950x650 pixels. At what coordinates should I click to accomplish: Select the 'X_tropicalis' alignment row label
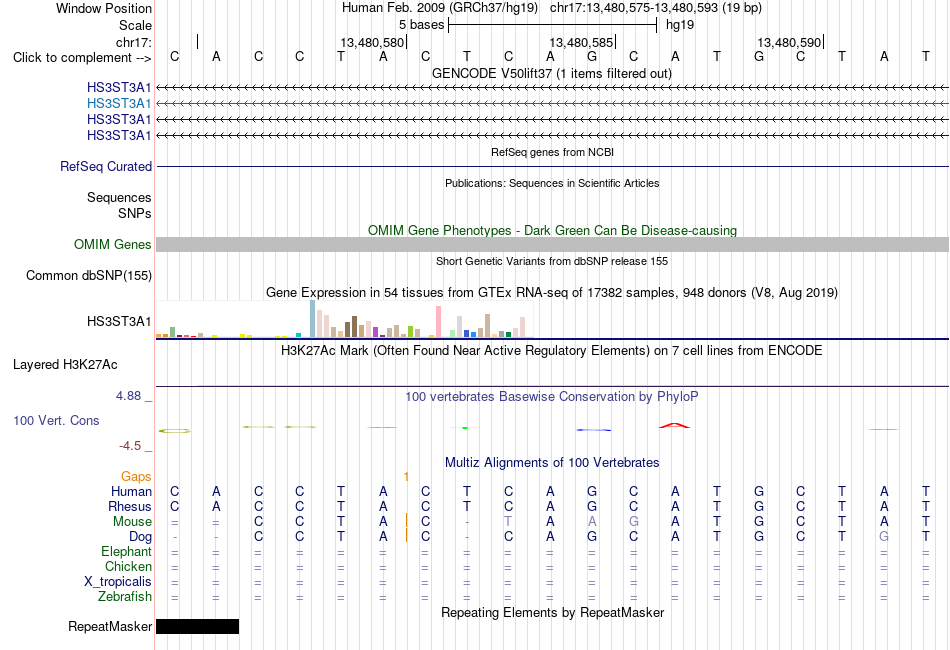click(118, 582)
